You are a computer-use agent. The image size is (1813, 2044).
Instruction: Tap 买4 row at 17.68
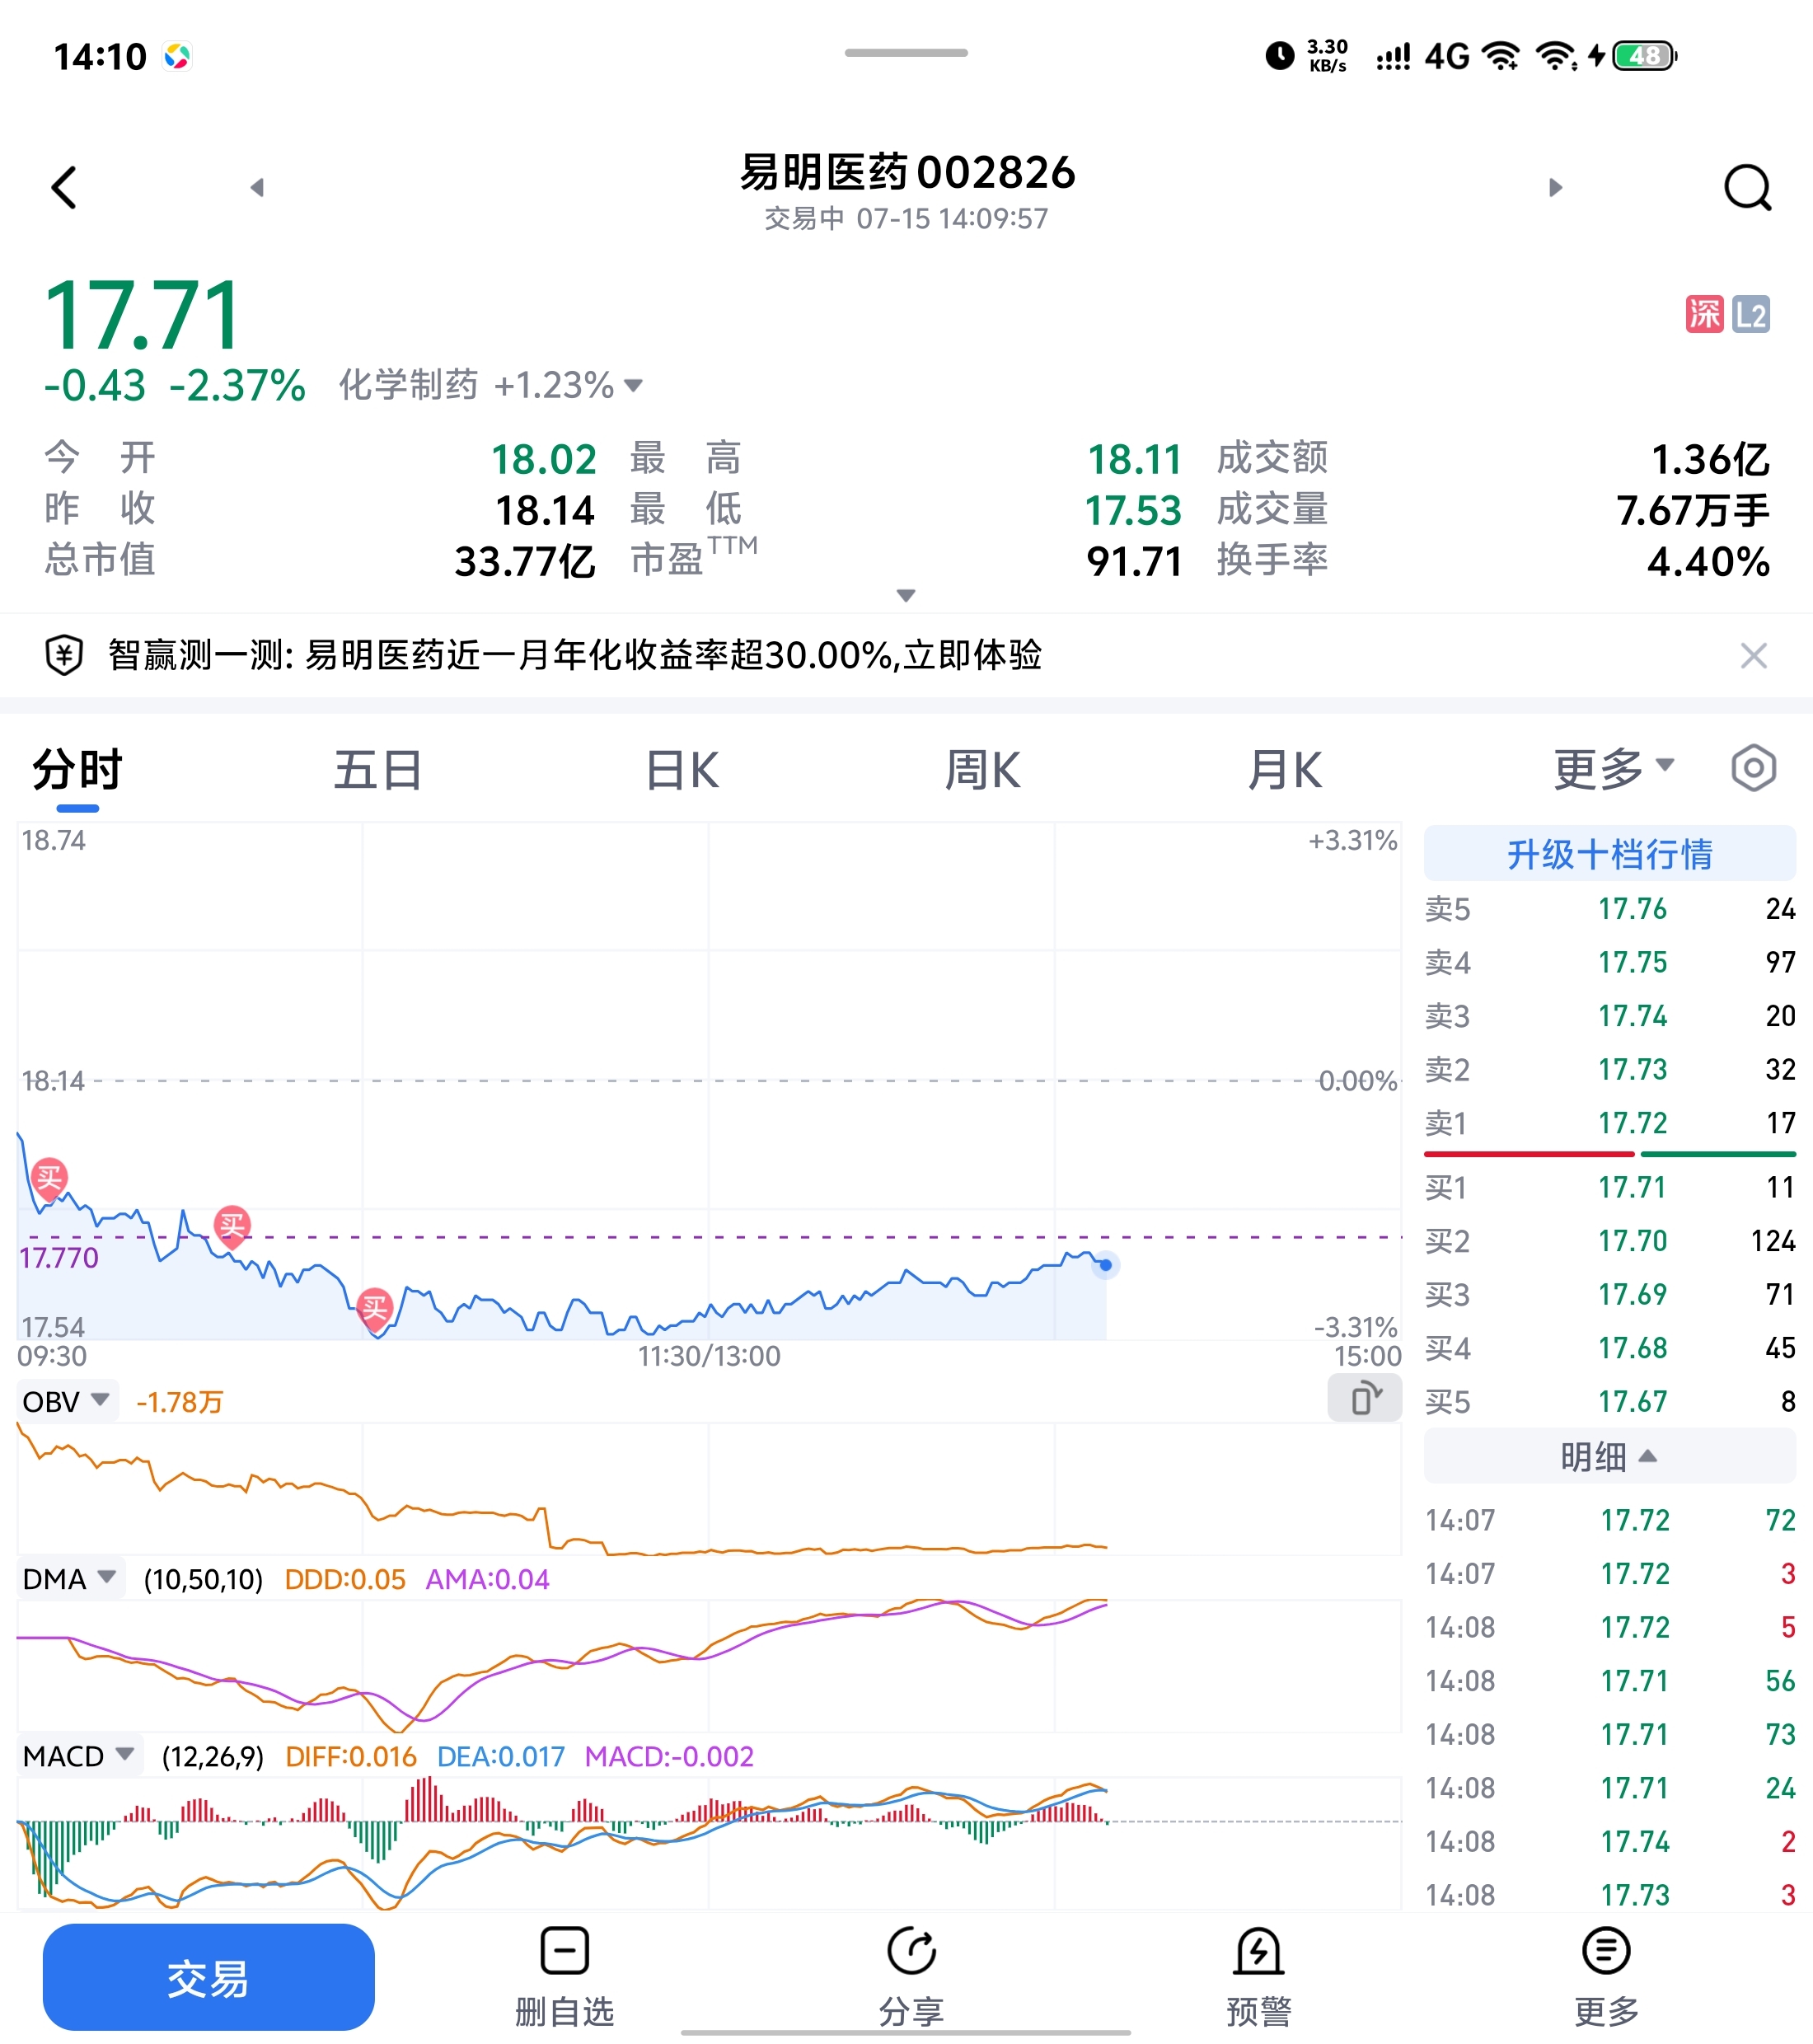point(1609,1348)
